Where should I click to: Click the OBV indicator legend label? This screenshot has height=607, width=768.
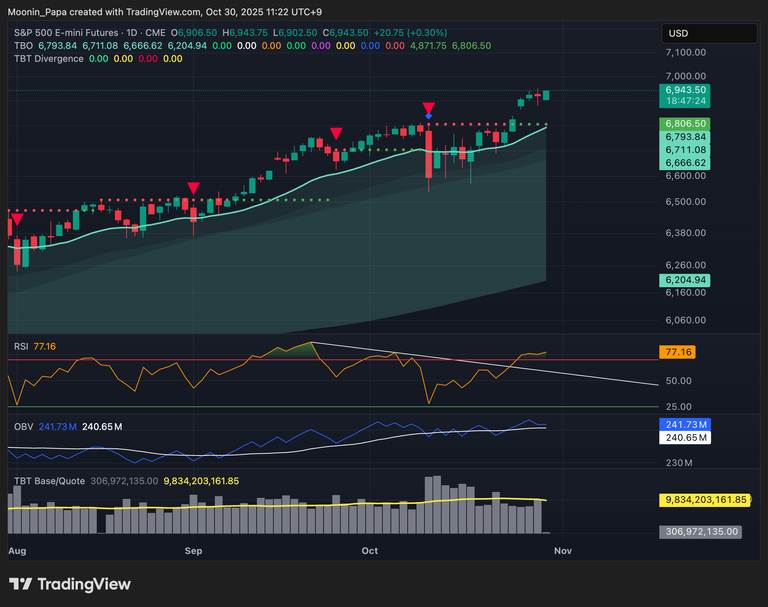(23, 426)
